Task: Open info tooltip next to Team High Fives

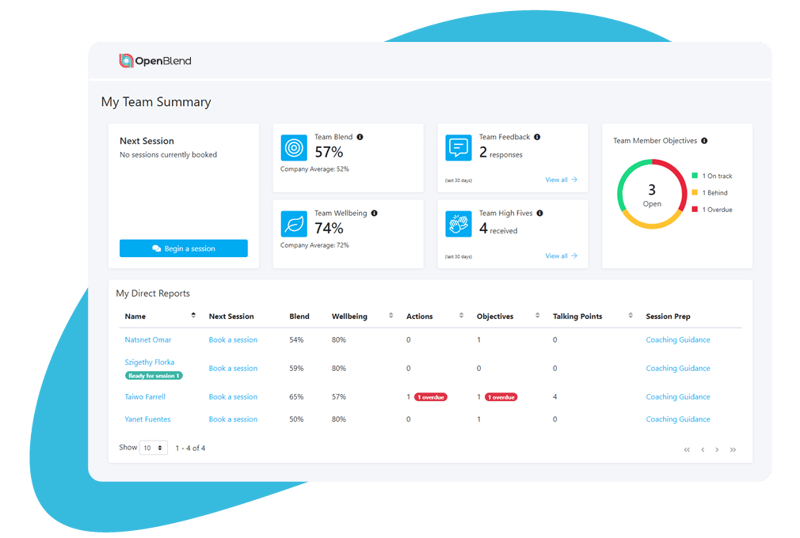Action: click(540, 213)
